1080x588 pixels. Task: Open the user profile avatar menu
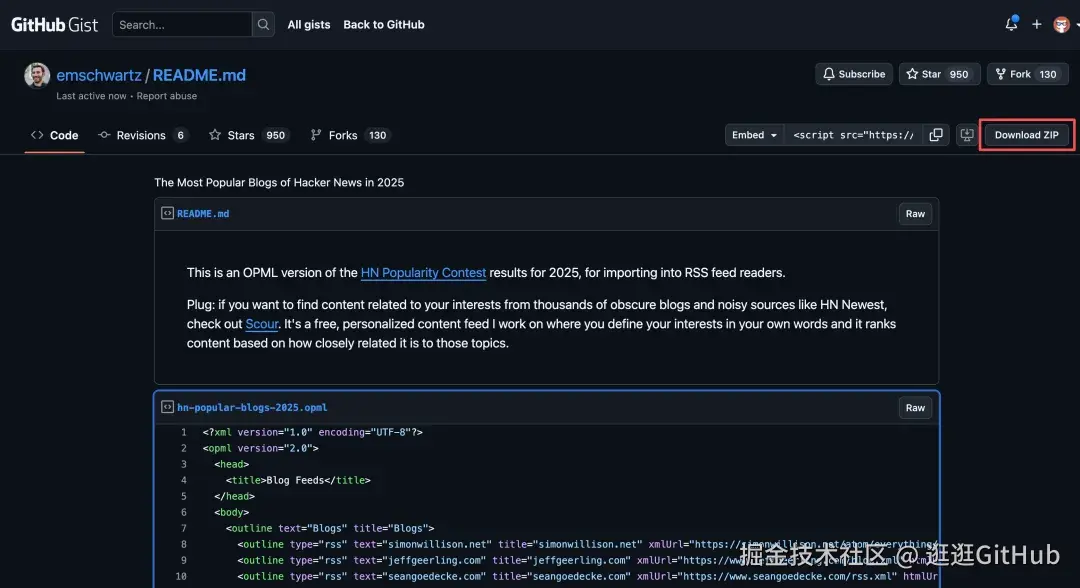coord(1061,24)
